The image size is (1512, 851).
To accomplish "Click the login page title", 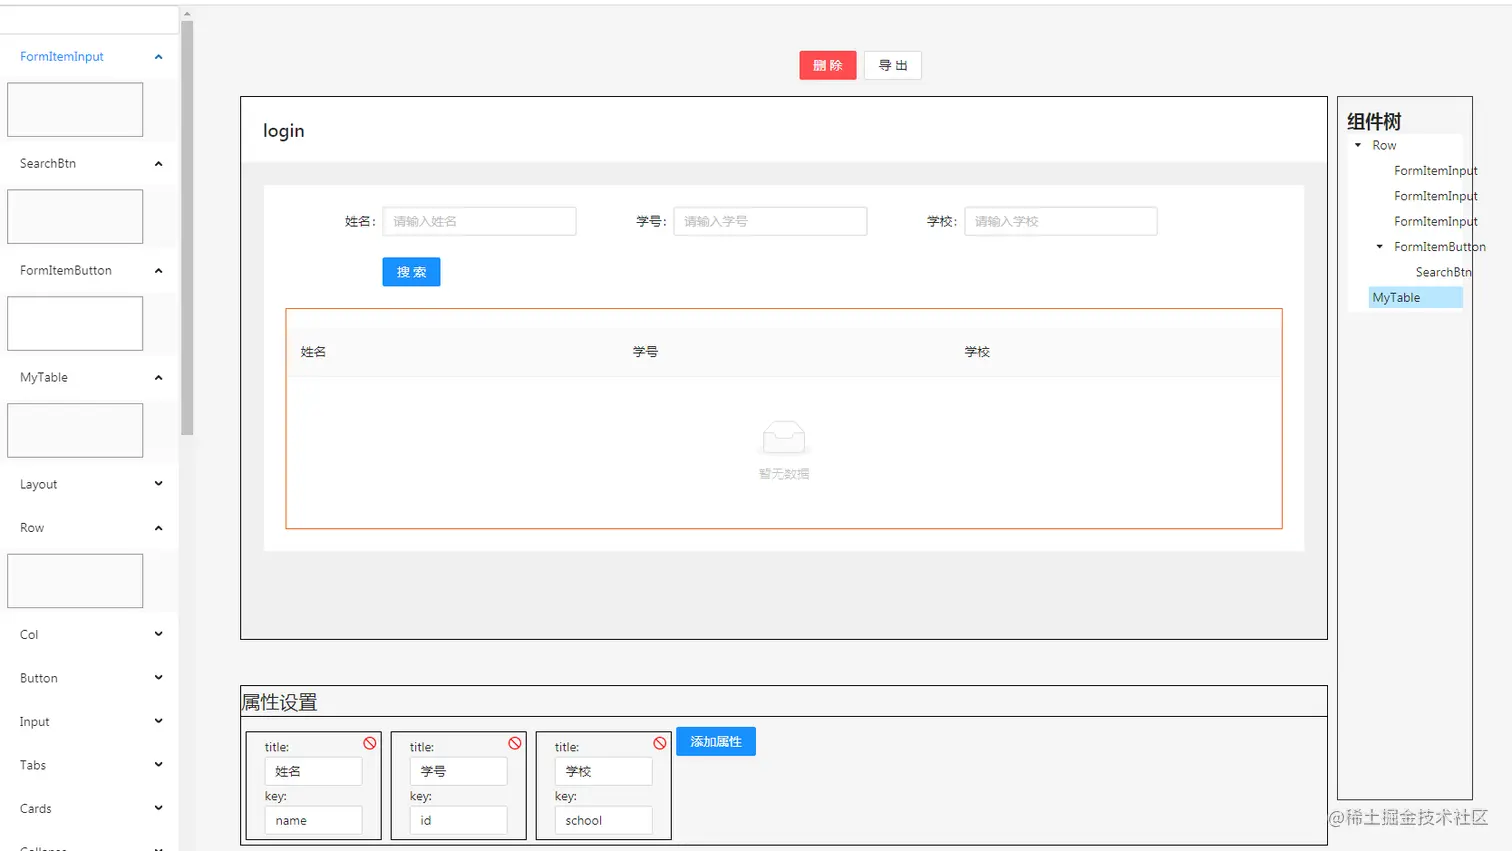I will [283, 131].
